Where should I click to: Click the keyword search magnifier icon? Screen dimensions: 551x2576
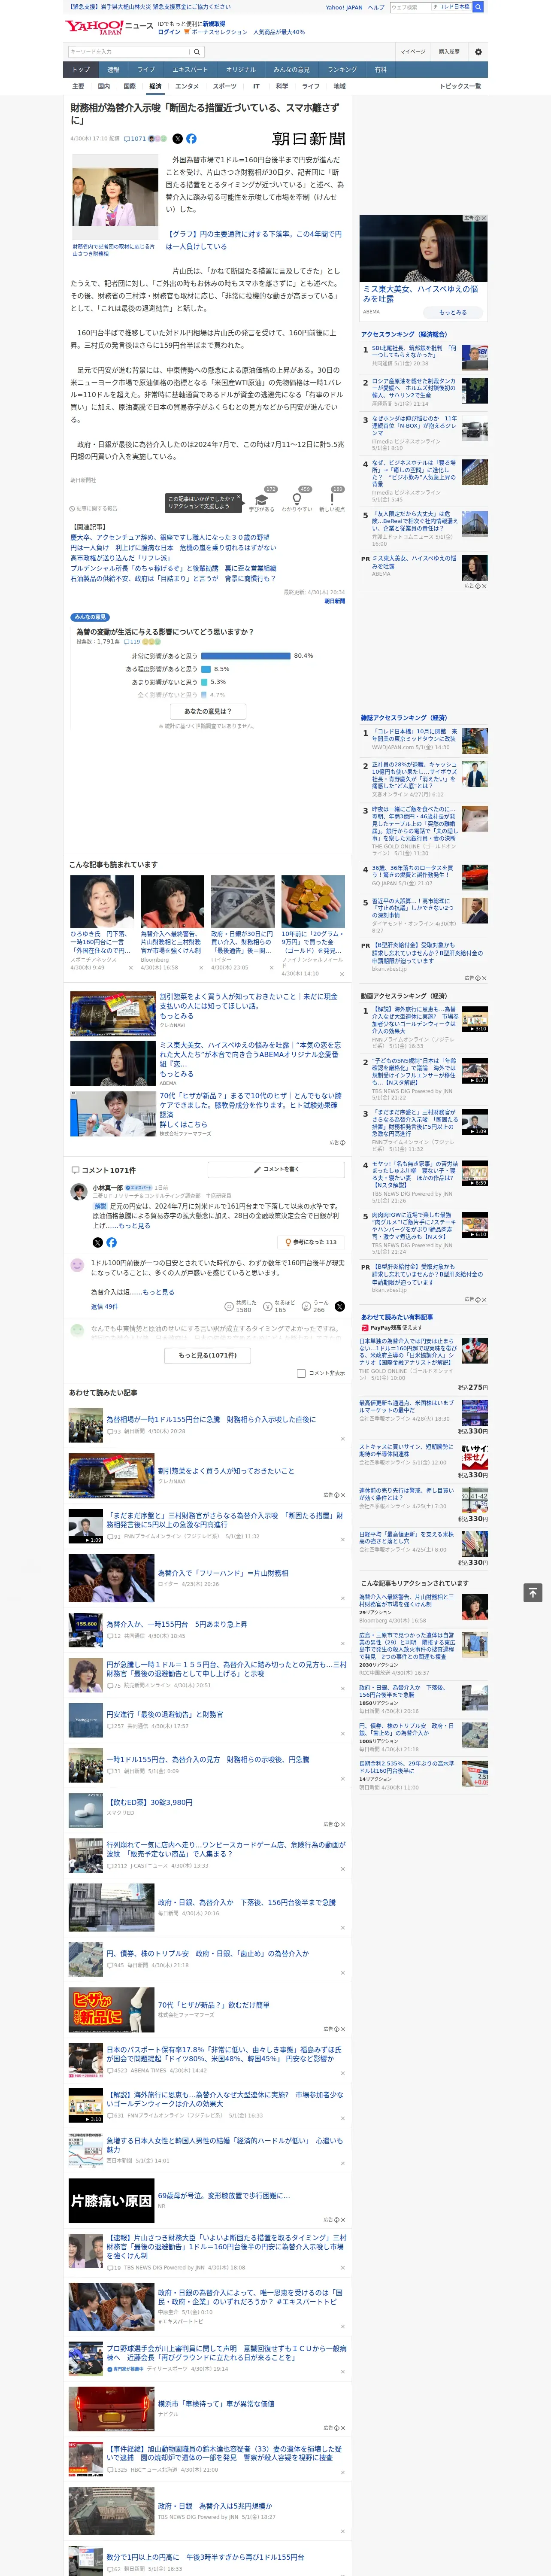(x=197, y=52)
